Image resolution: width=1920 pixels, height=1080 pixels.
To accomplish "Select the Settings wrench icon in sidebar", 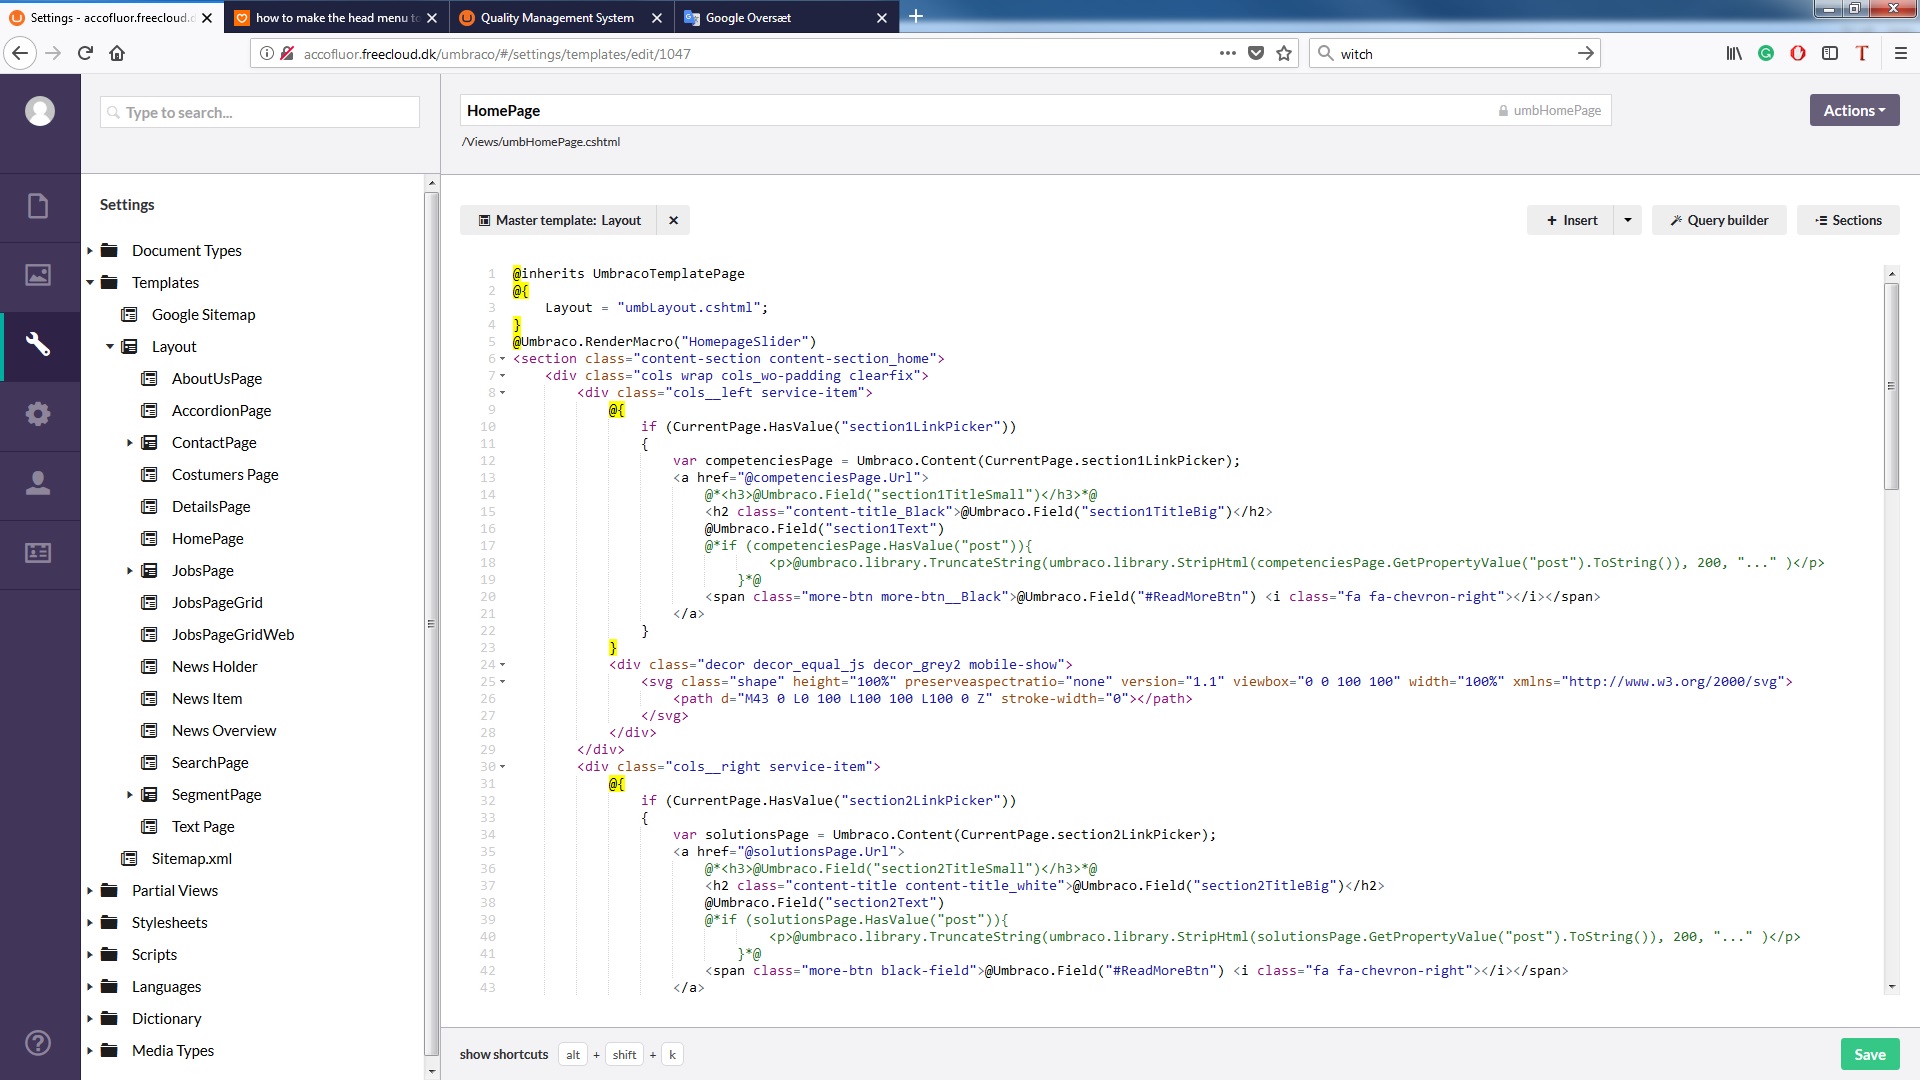I will 38,345.
